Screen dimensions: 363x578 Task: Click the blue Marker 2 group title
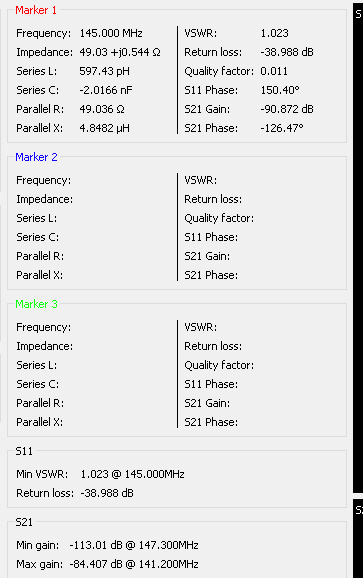(x=36, y=157)
